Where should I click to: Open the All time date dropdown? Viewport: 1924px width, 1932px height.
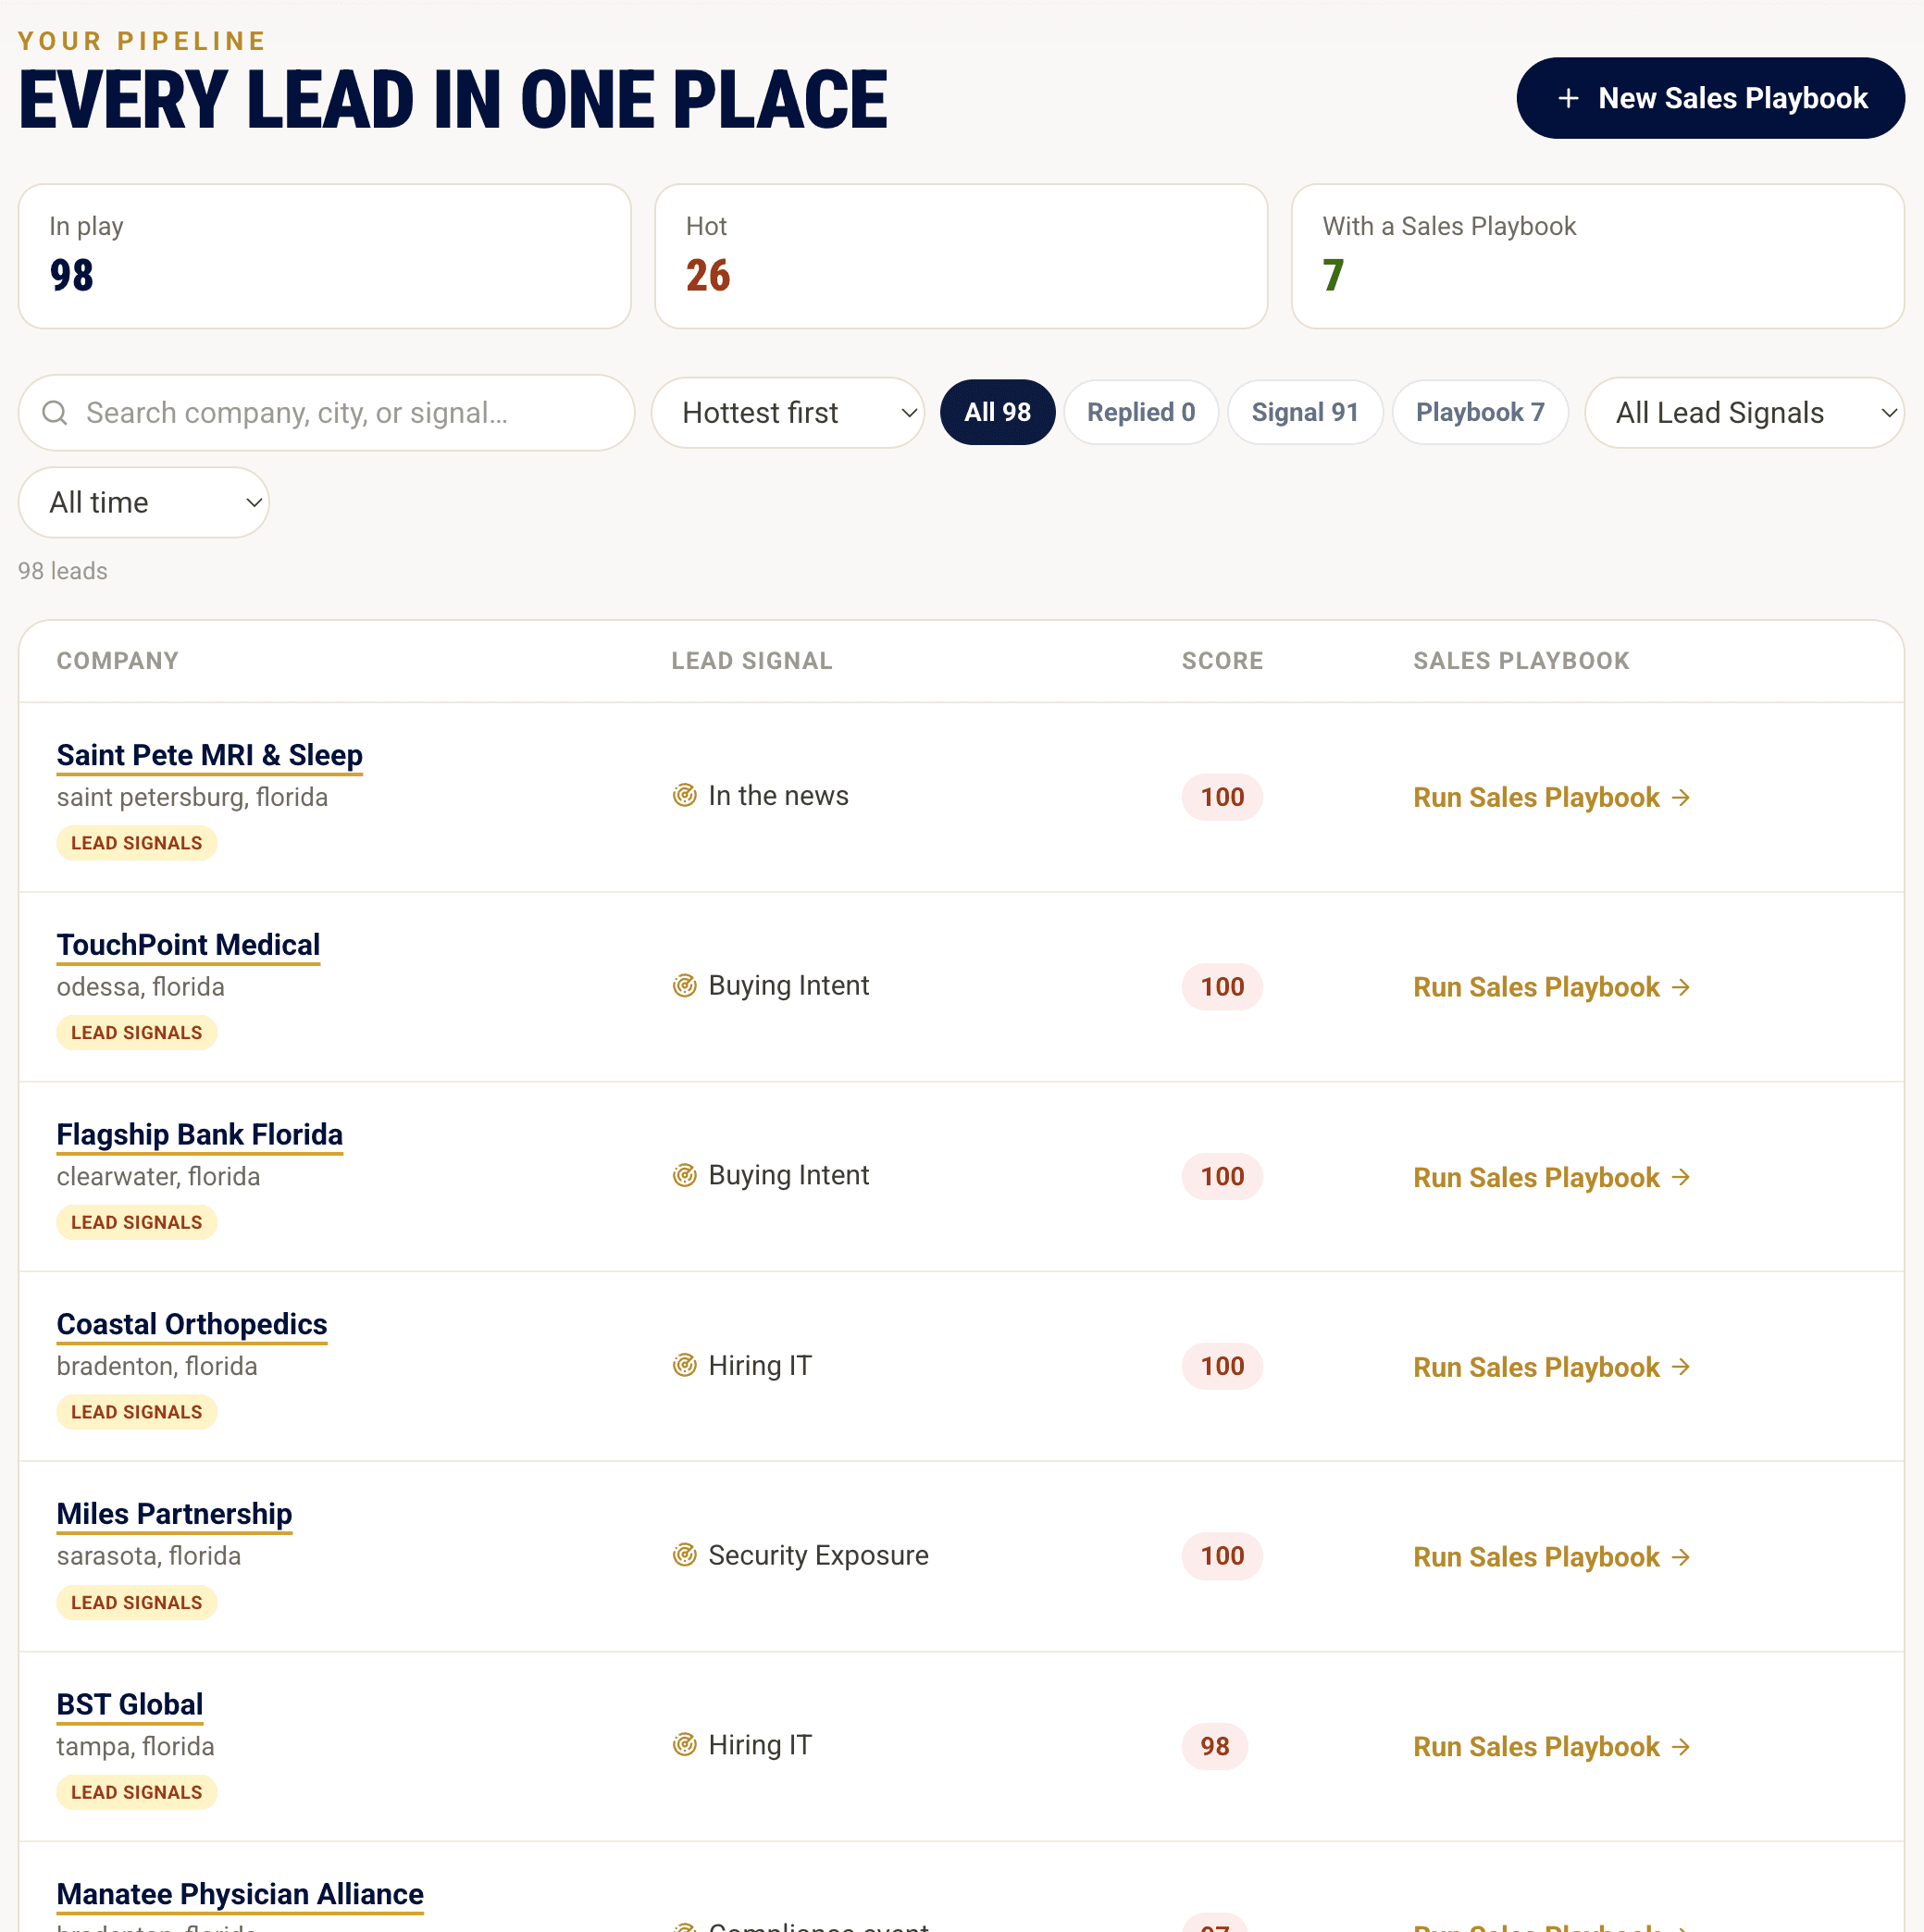pos(144,502)
